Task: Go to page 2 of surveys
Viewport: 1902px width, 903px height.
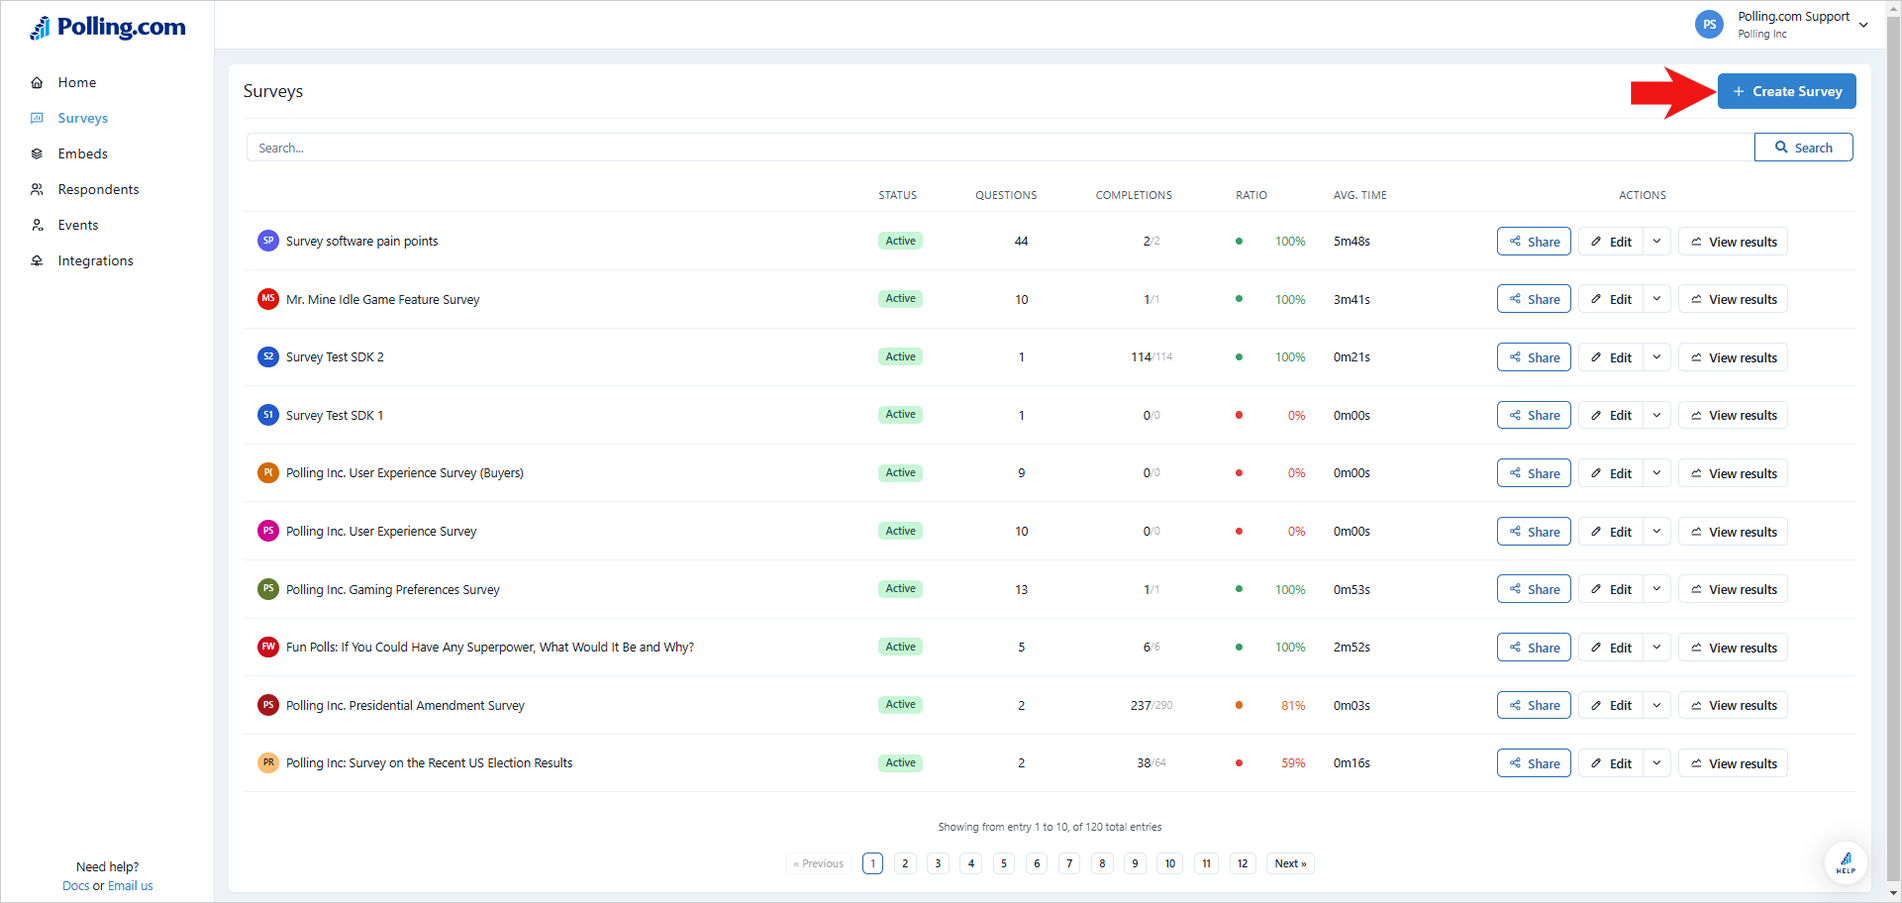Action: 905,863
